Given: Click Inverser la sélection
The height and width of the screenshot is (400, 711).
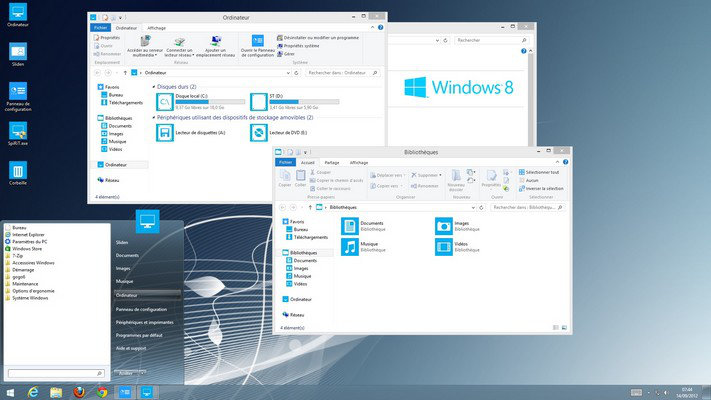Looking at the screenshot, I should (x=541, y=189).
